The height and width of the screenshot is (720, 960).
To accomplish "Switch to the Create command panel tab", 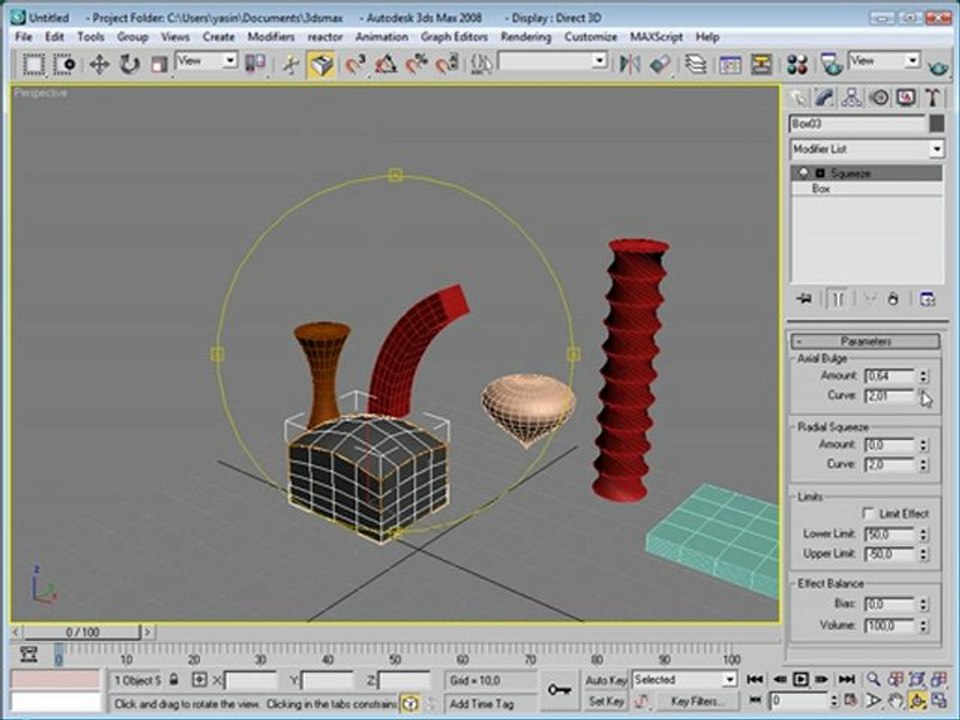I will point(798,98).
